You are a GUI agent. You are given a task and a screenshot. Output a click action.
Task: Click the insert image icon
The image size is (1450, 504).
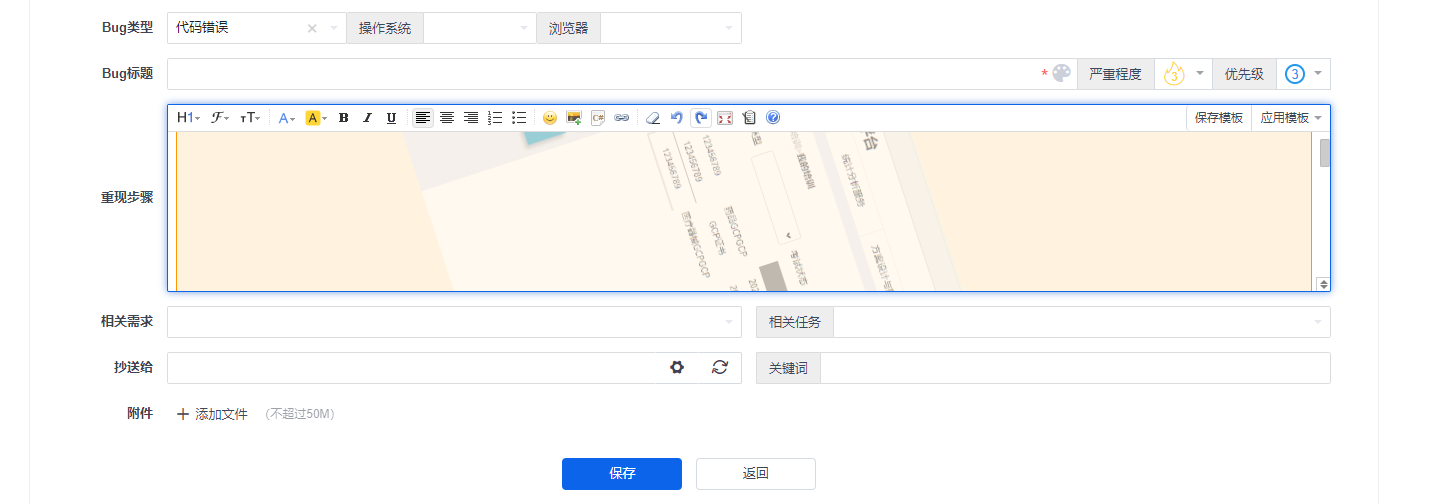tap(573, 118)
